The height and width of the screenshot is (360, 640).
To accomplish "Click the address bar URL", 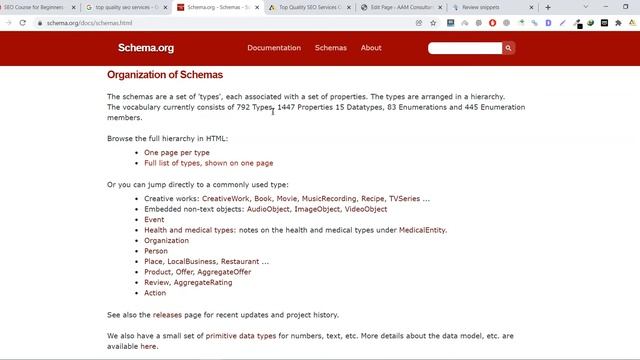I will pos(89,23).
